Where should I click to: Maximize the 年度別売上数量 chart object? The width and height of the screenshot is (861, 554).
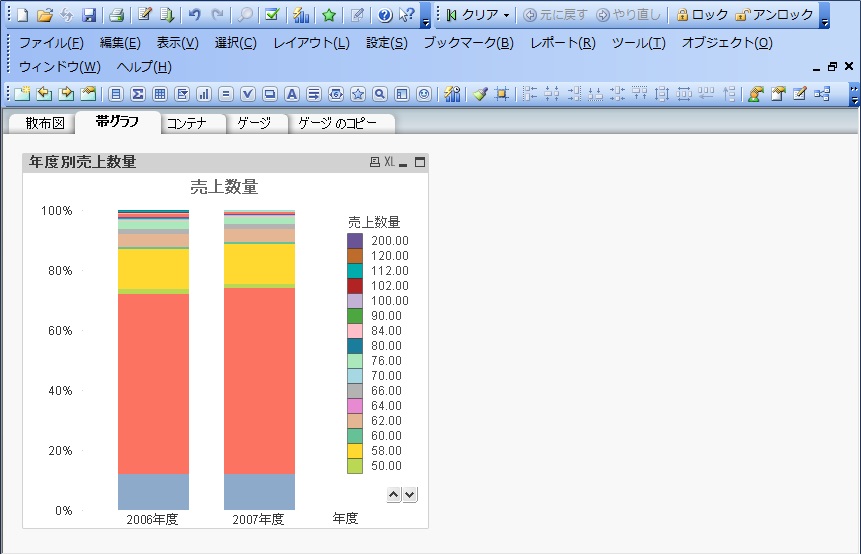click(420, 162)
